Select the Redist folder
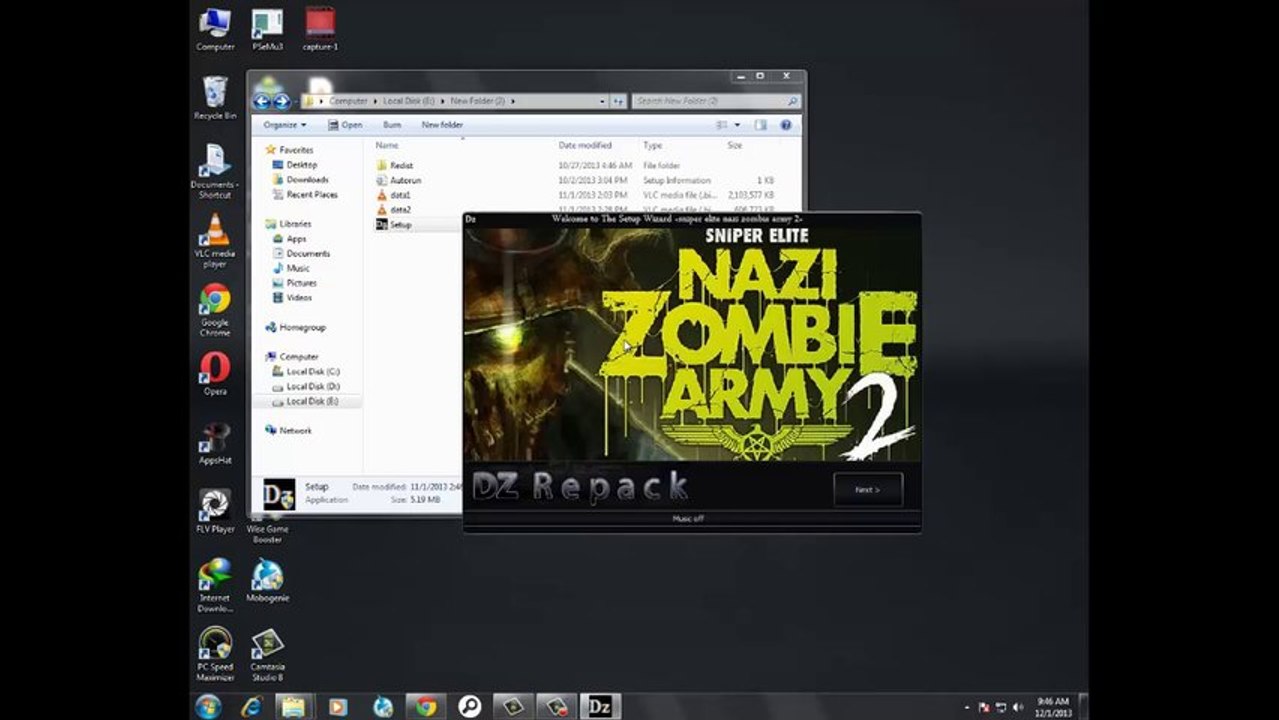1279x720 pixels. click(401, 165)
